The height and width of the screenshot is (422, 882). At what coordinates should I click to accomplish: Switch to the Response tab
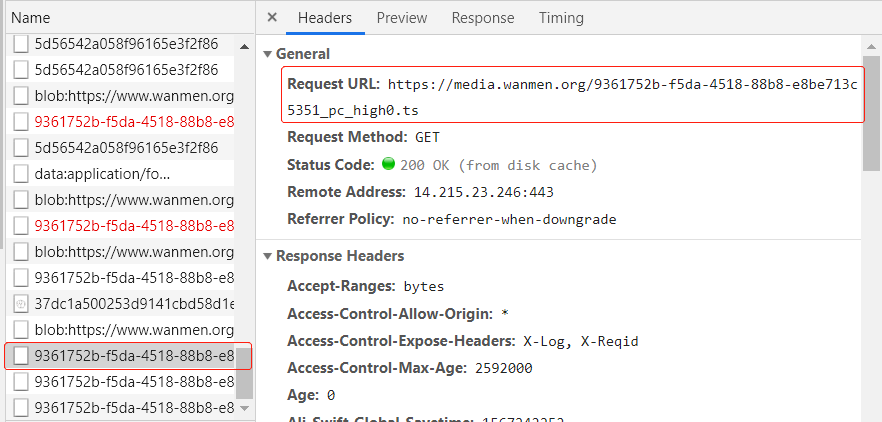coord(482,18)
